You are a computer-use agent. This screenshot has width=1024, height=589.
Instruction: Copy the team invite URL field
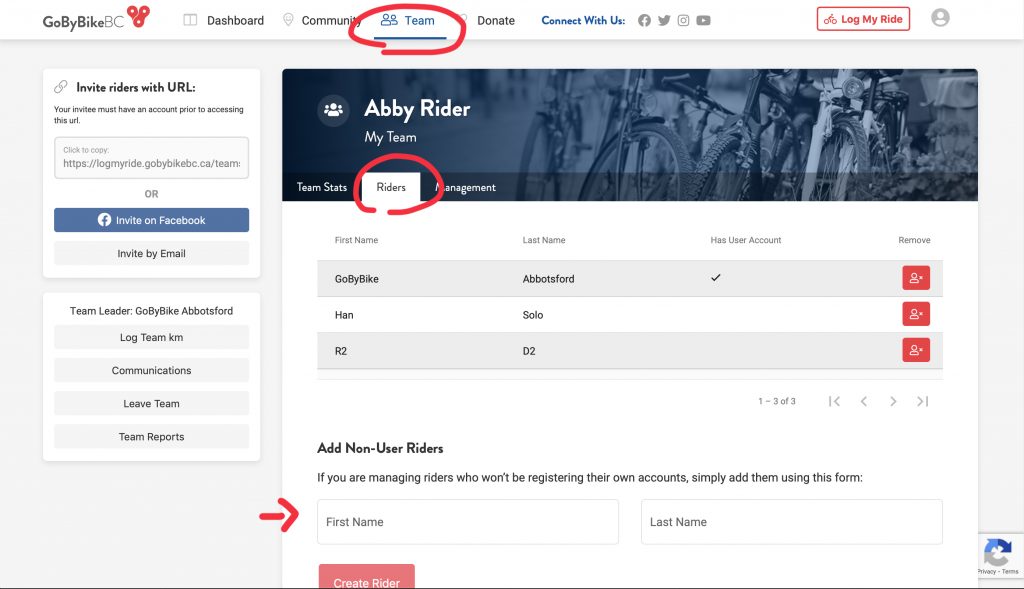152,157
